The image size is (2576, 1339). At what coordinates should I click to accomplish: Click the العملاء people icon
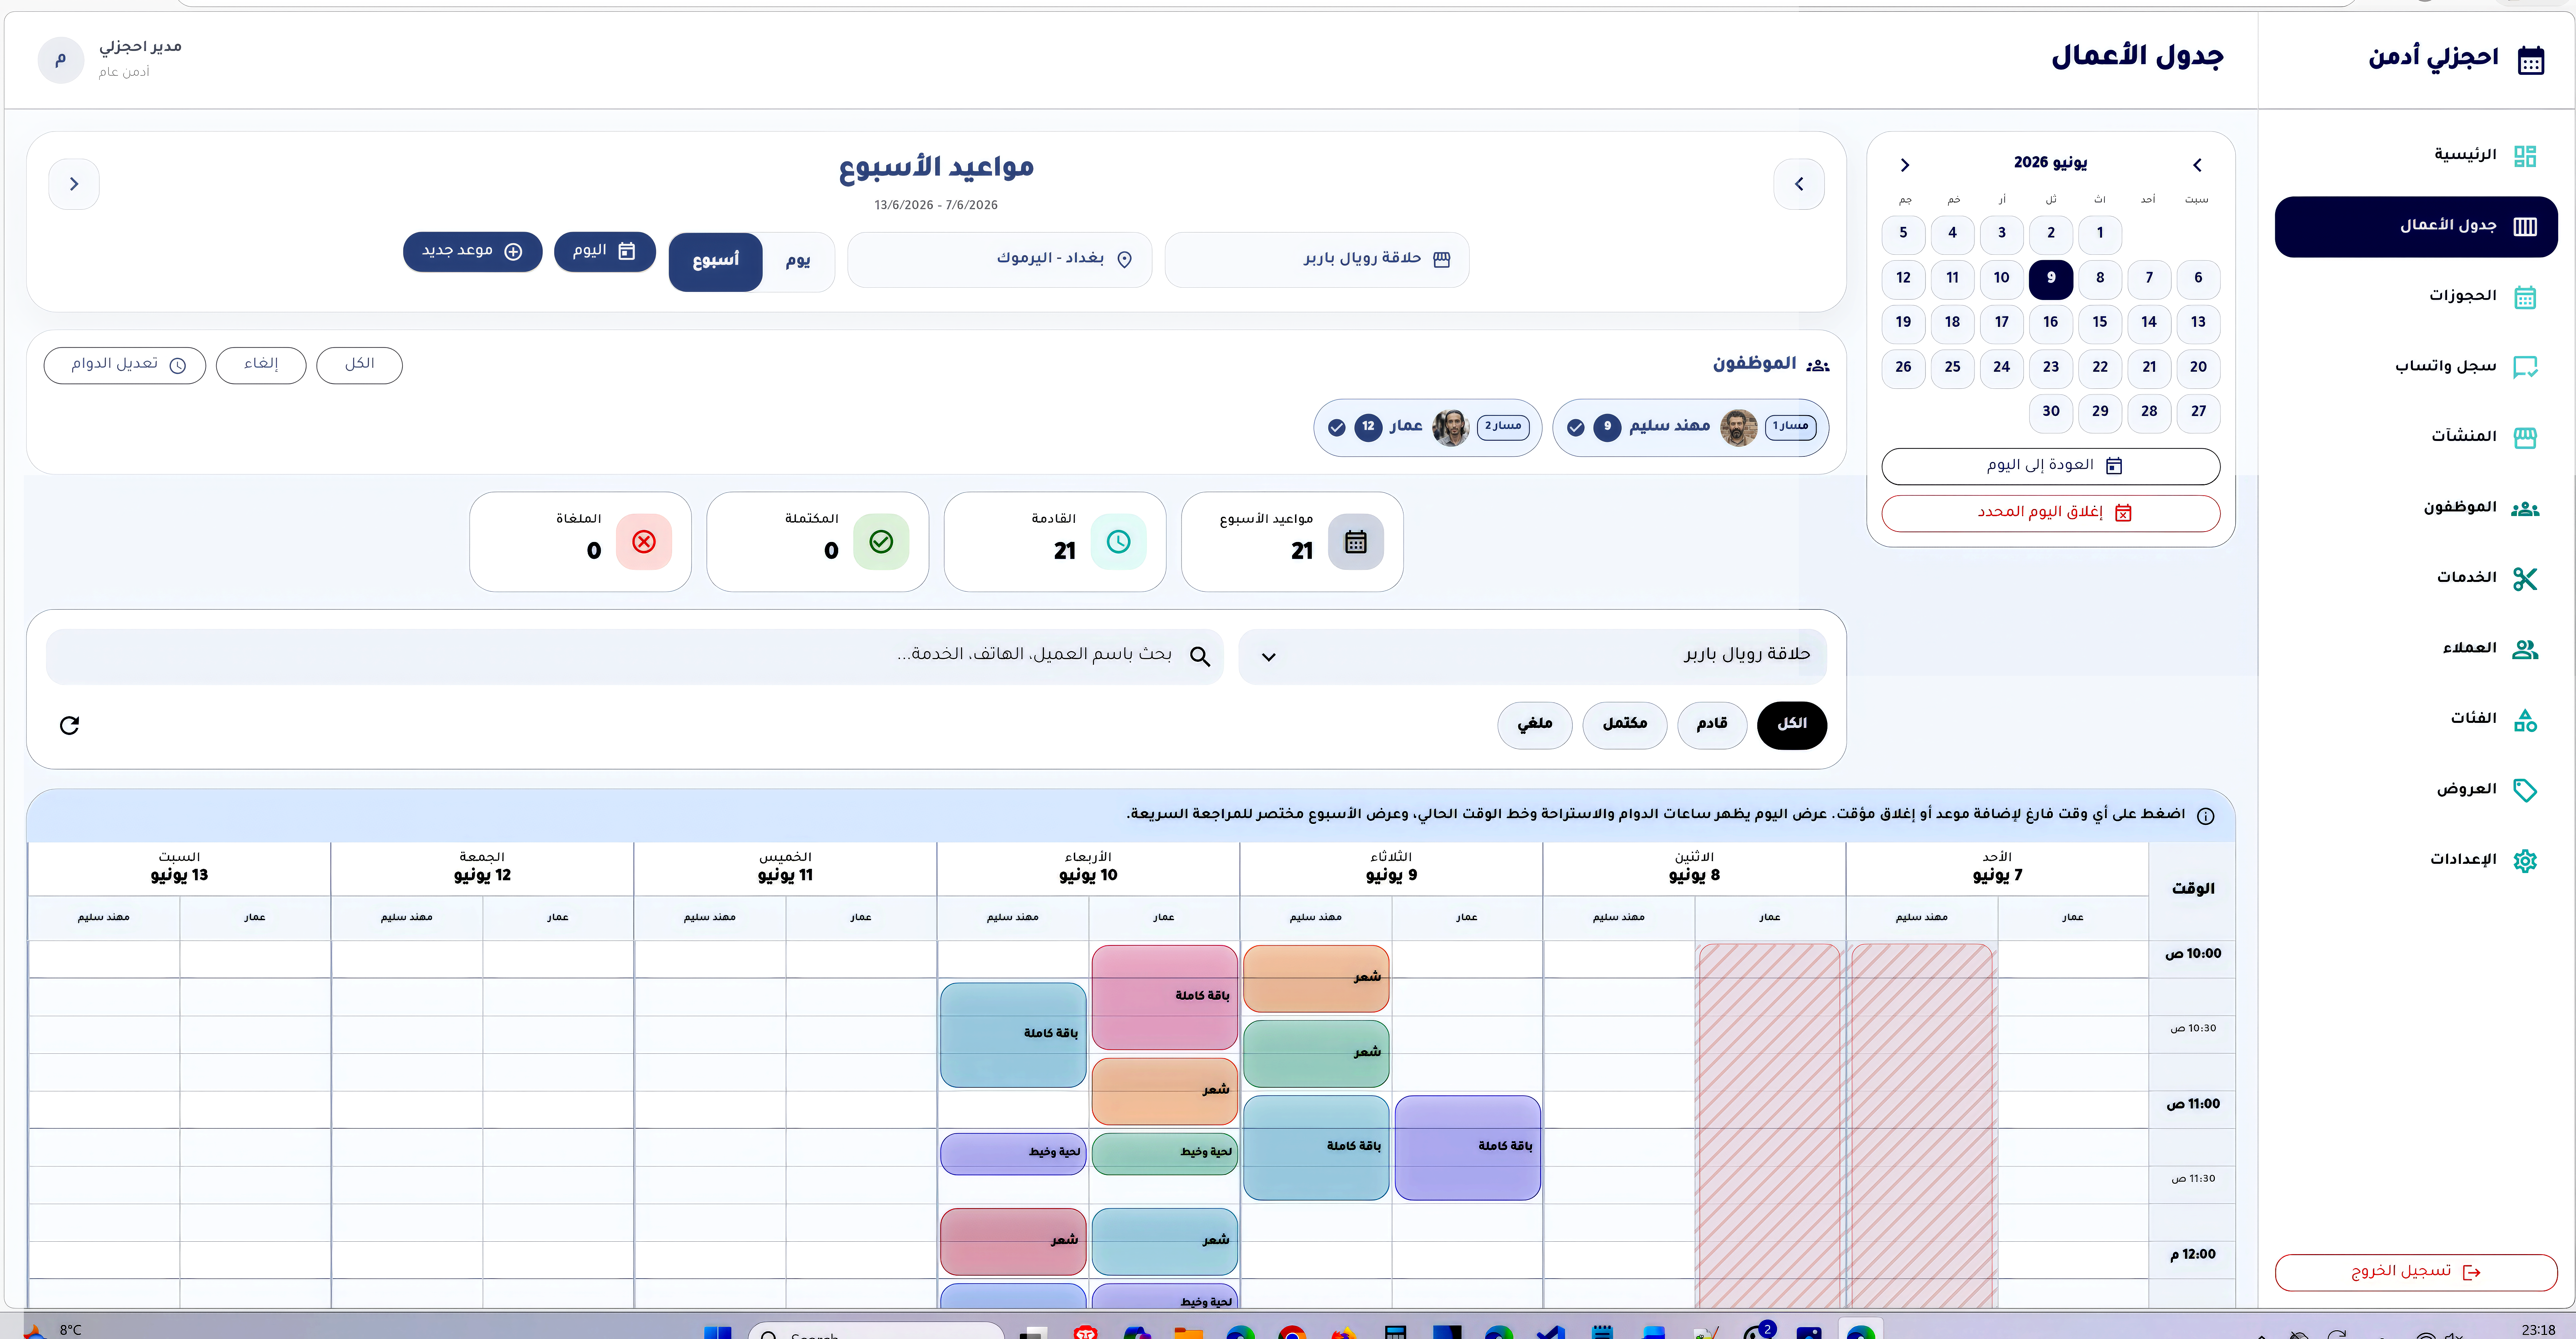click(x=2525, y=649)
